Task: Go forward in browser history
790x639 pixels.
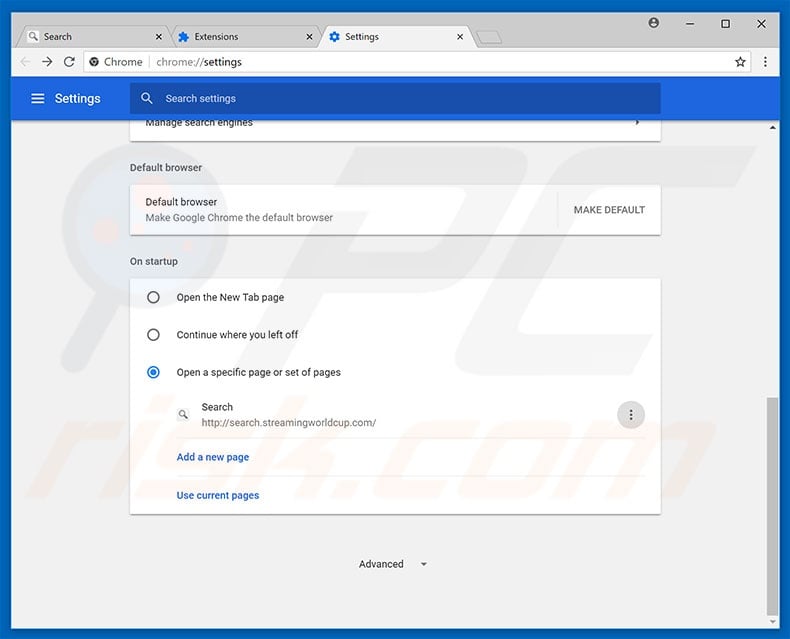Action: pyautogui.click(x=47, y=62)
